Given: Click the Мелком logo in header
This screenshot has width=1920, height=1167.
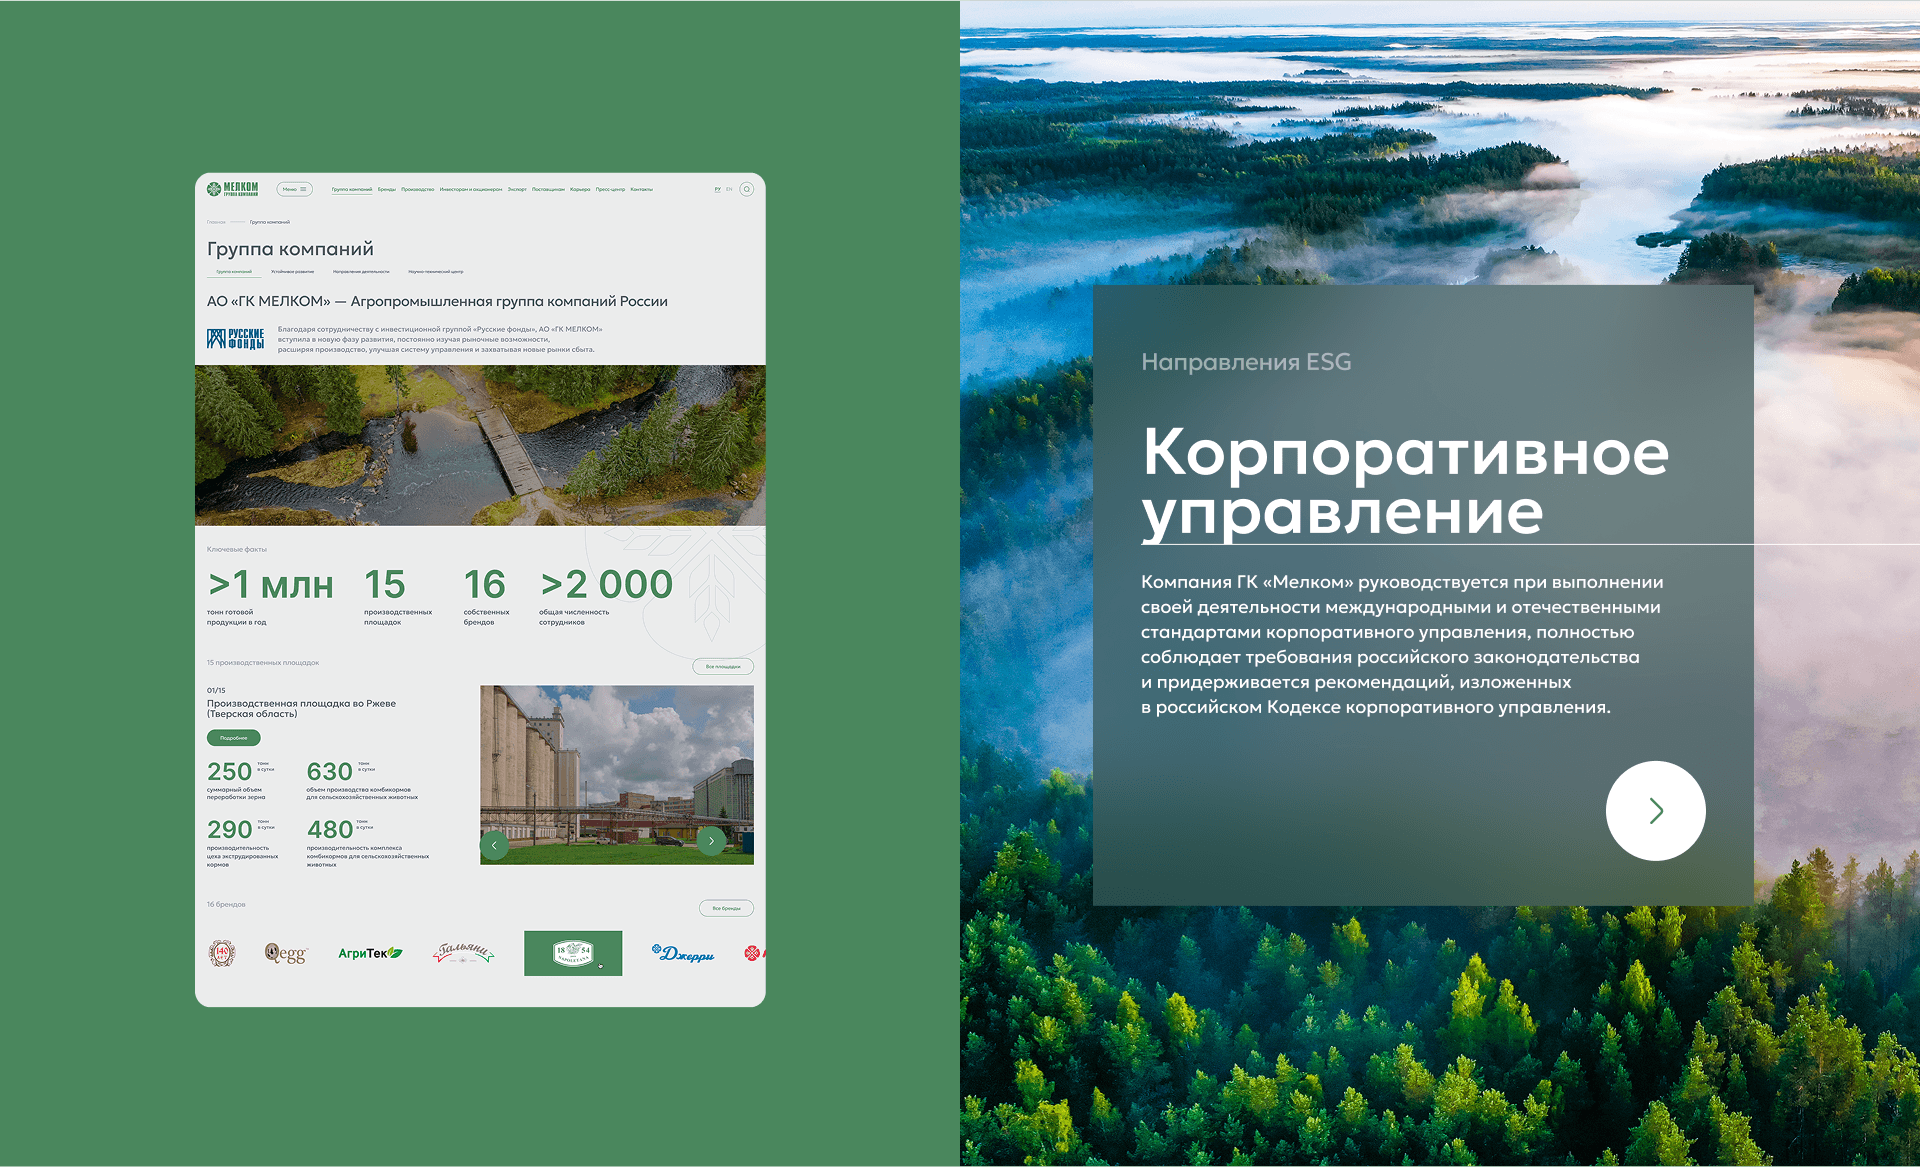Looking at the screenshot, I should [232, 189].
